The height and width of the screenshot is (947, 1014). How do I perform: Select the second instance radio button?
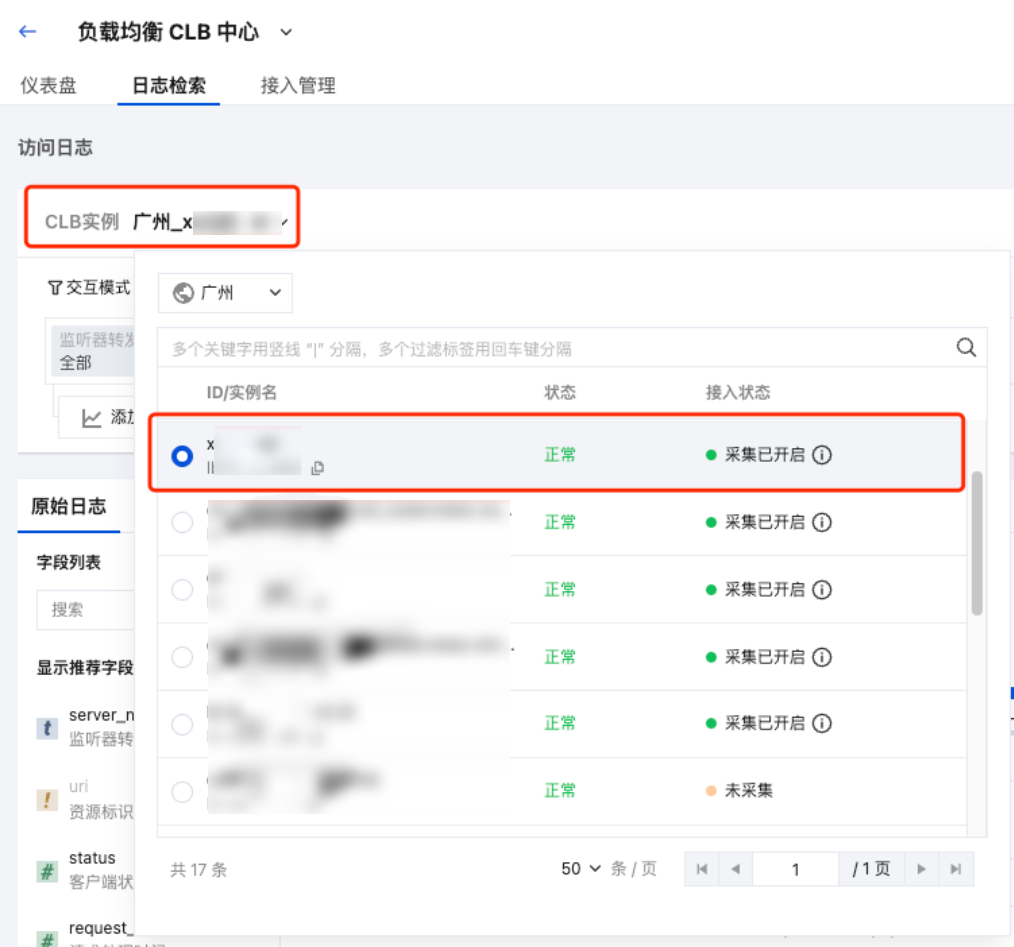(x=182, y=522)
